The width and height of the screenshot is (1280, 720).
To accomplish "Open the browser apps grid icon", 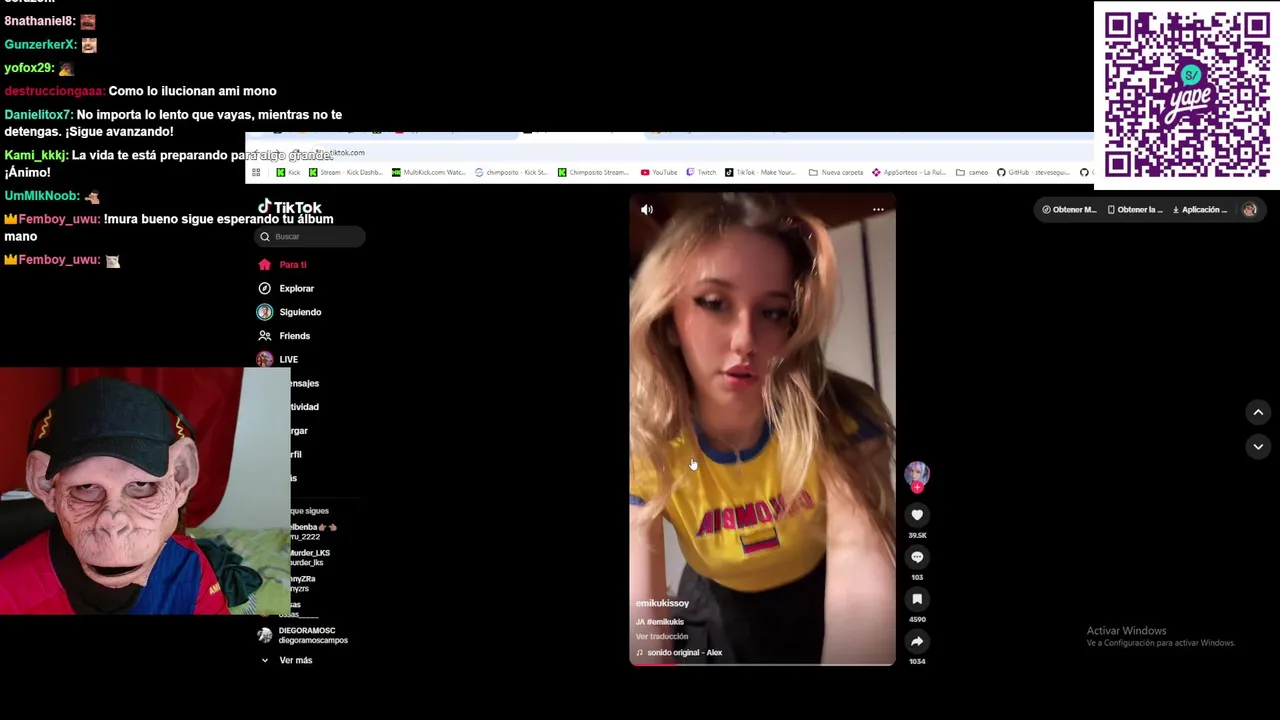I will [256, 172].
